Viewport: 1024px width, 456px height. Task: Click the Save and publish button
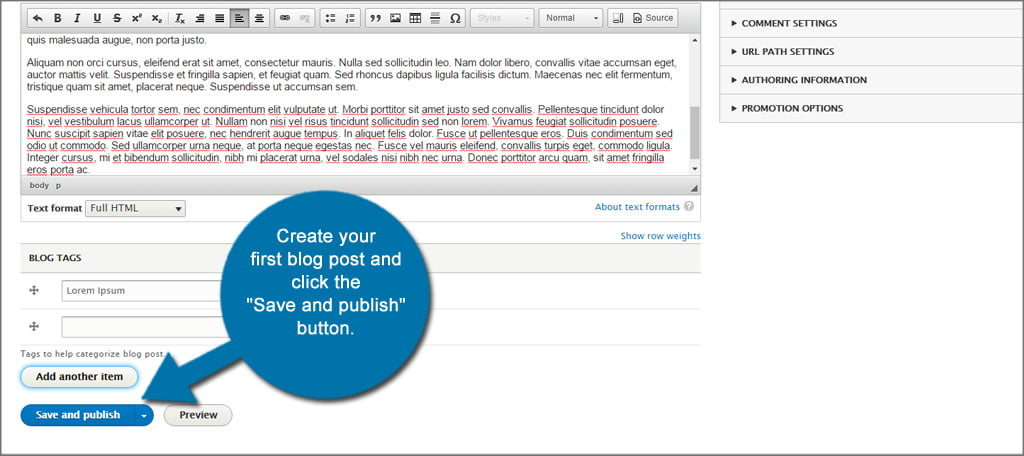(78, 415)
